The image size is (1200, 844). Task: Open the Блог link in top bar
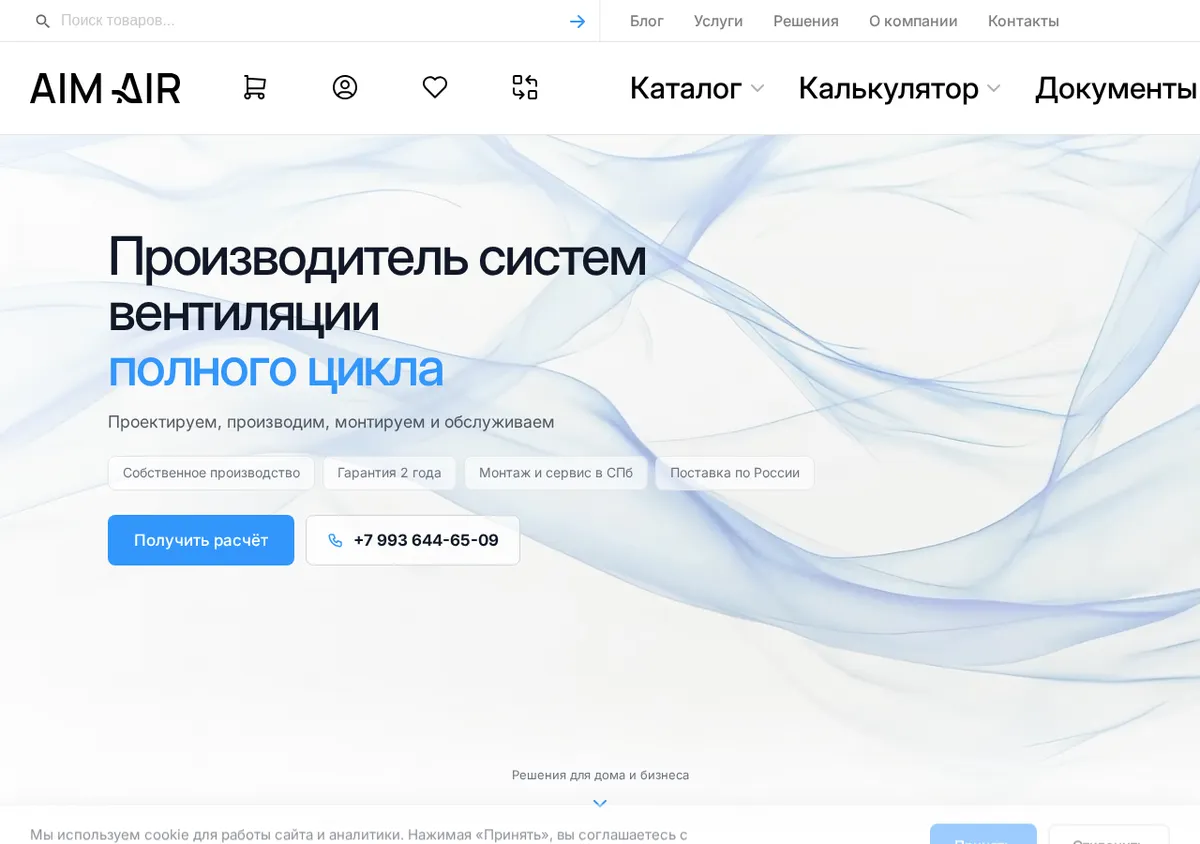pos(647,21)
